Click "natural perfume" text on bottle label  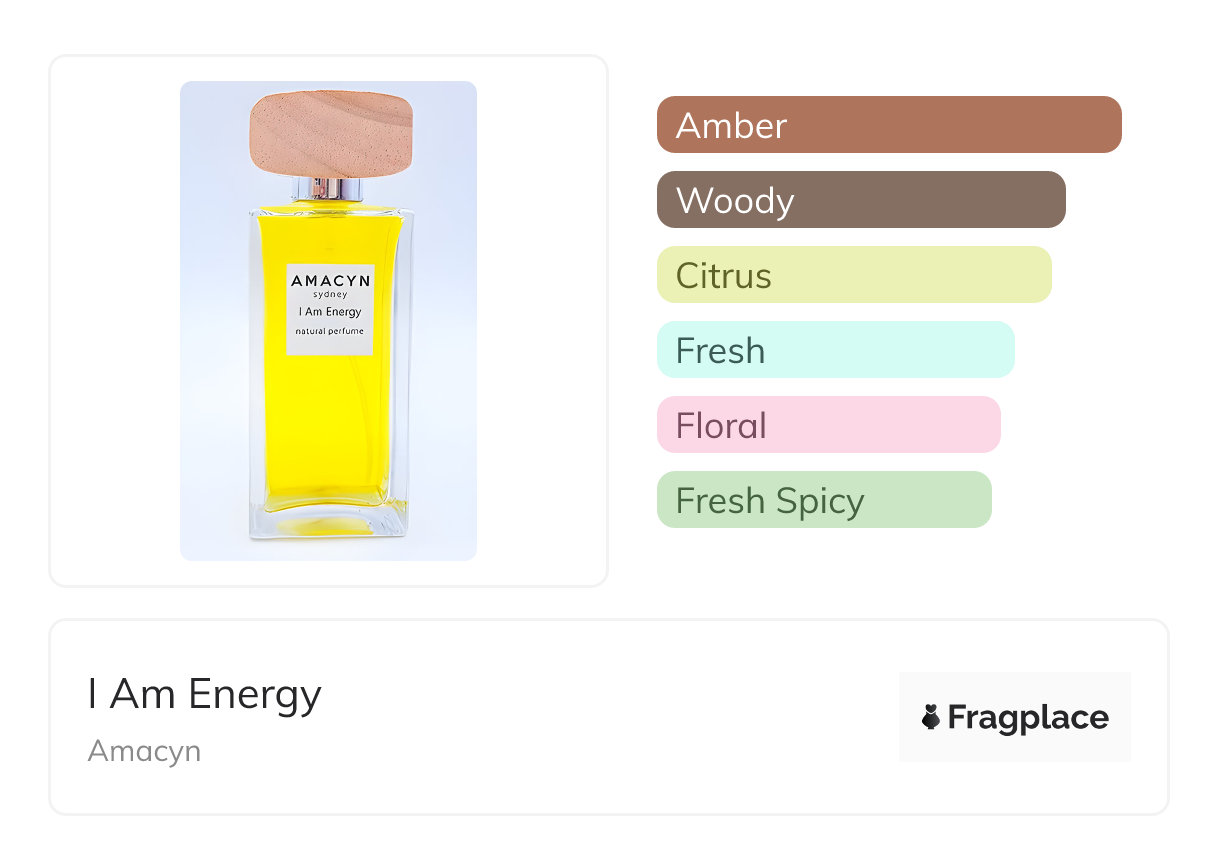point(330,330)
